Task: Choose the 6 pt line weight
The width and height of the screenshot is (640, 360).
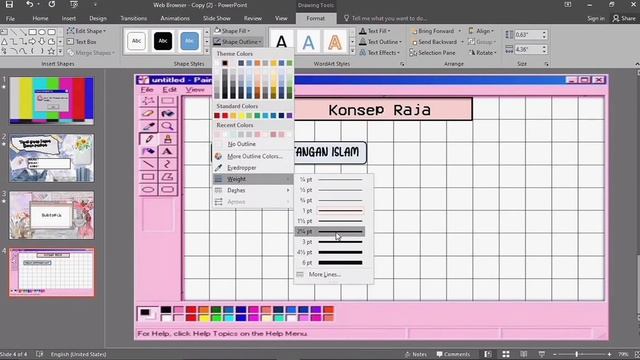Action: [x=330, y=263]
